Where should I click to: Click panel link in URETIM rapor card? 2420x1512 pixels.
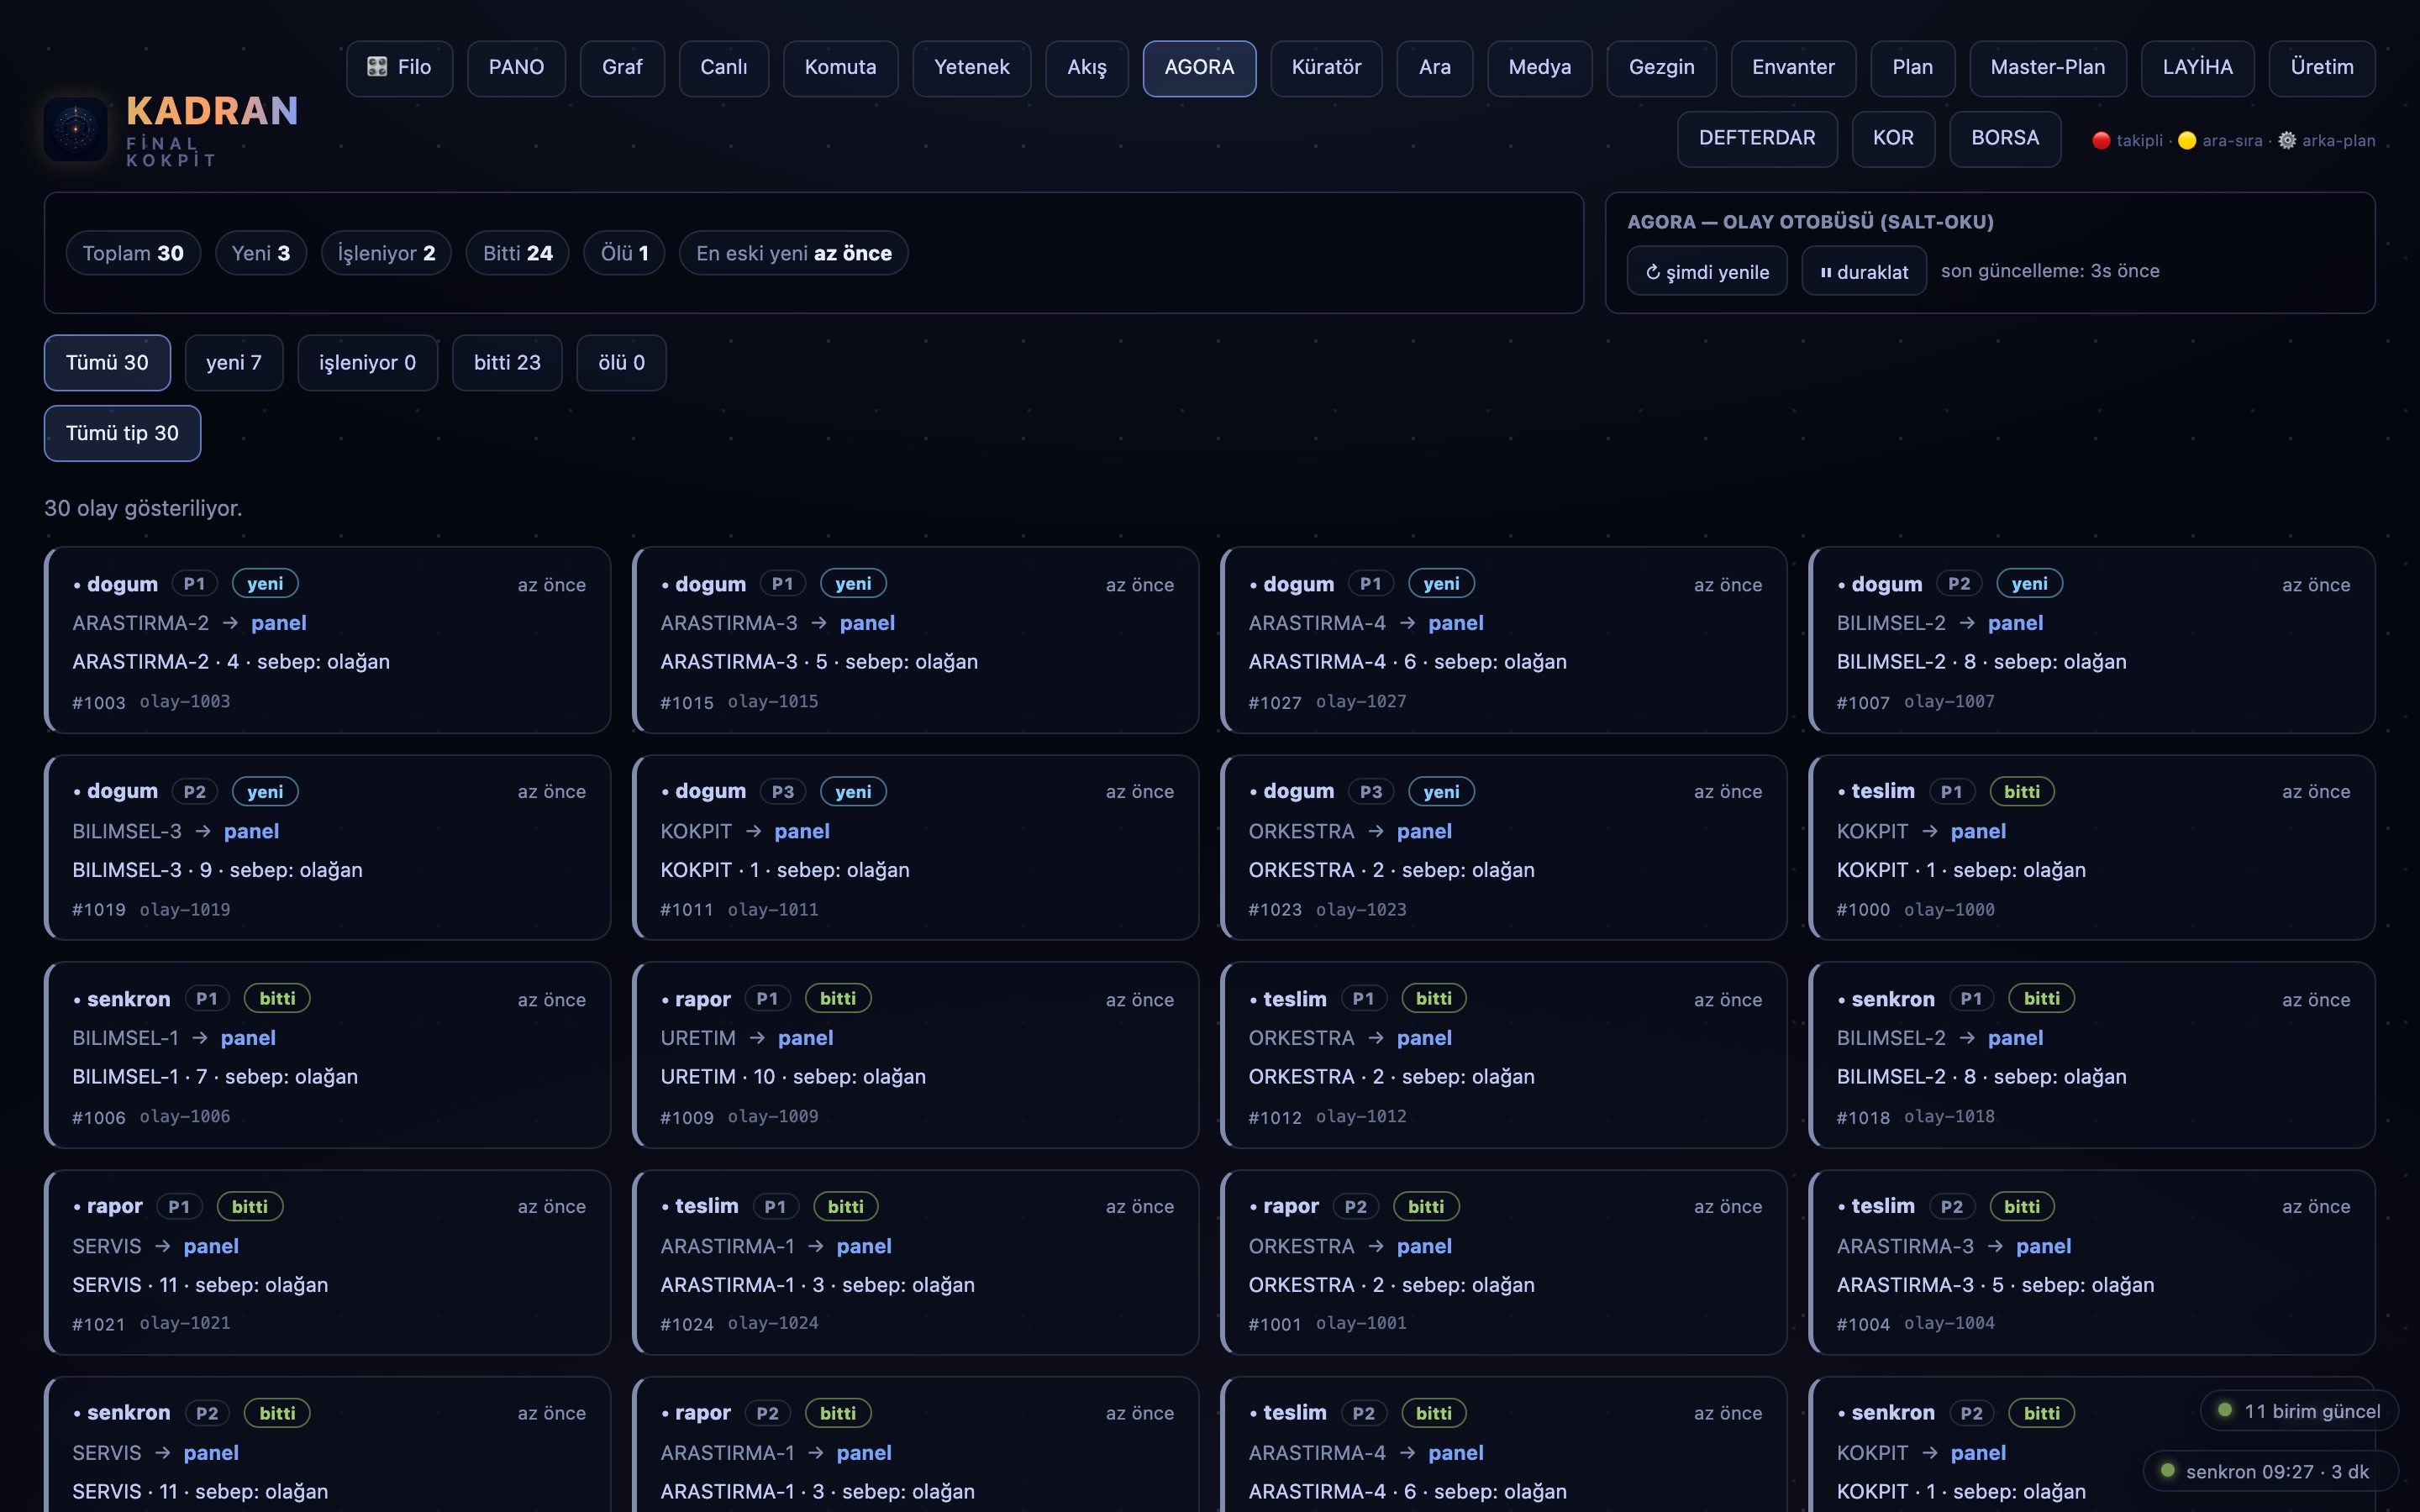coord(805,1038)
